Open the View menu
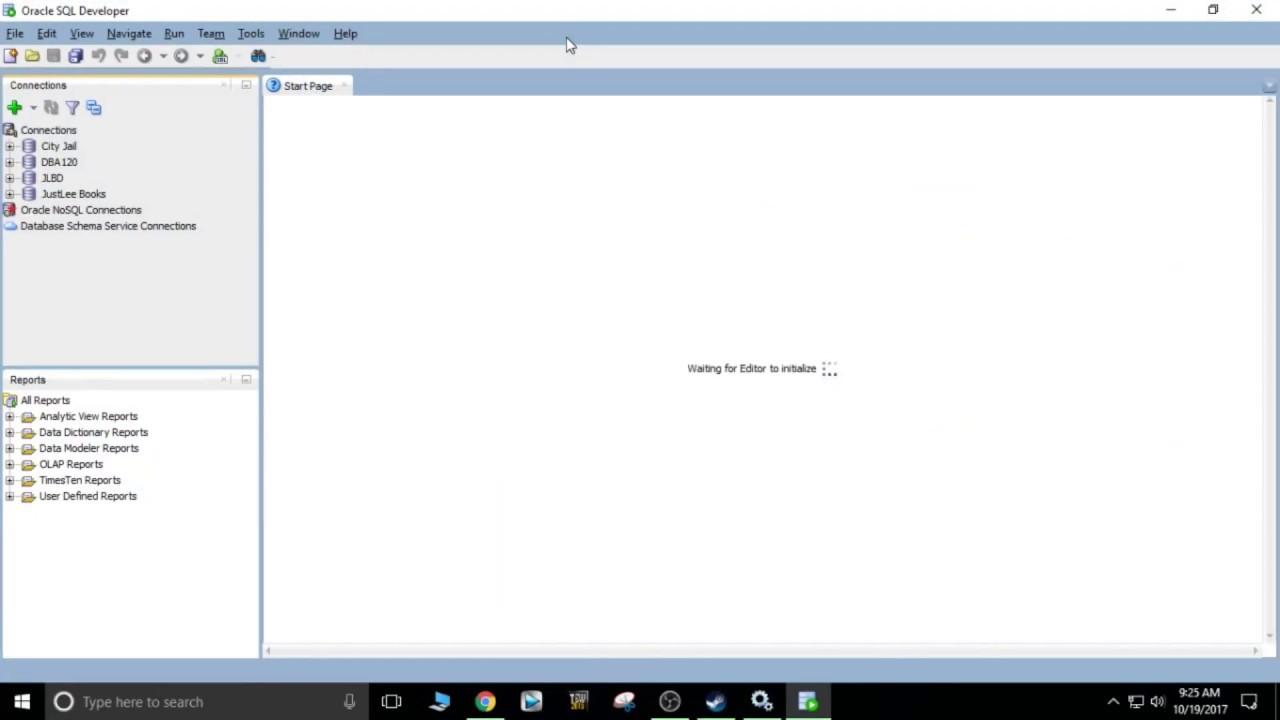Viewport: 1280px width, 720px height. (81, 33)
